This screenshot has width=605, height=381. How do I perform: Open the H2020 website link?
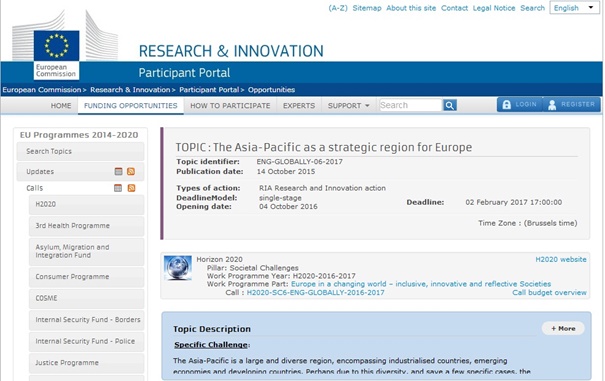pos(561,259)
